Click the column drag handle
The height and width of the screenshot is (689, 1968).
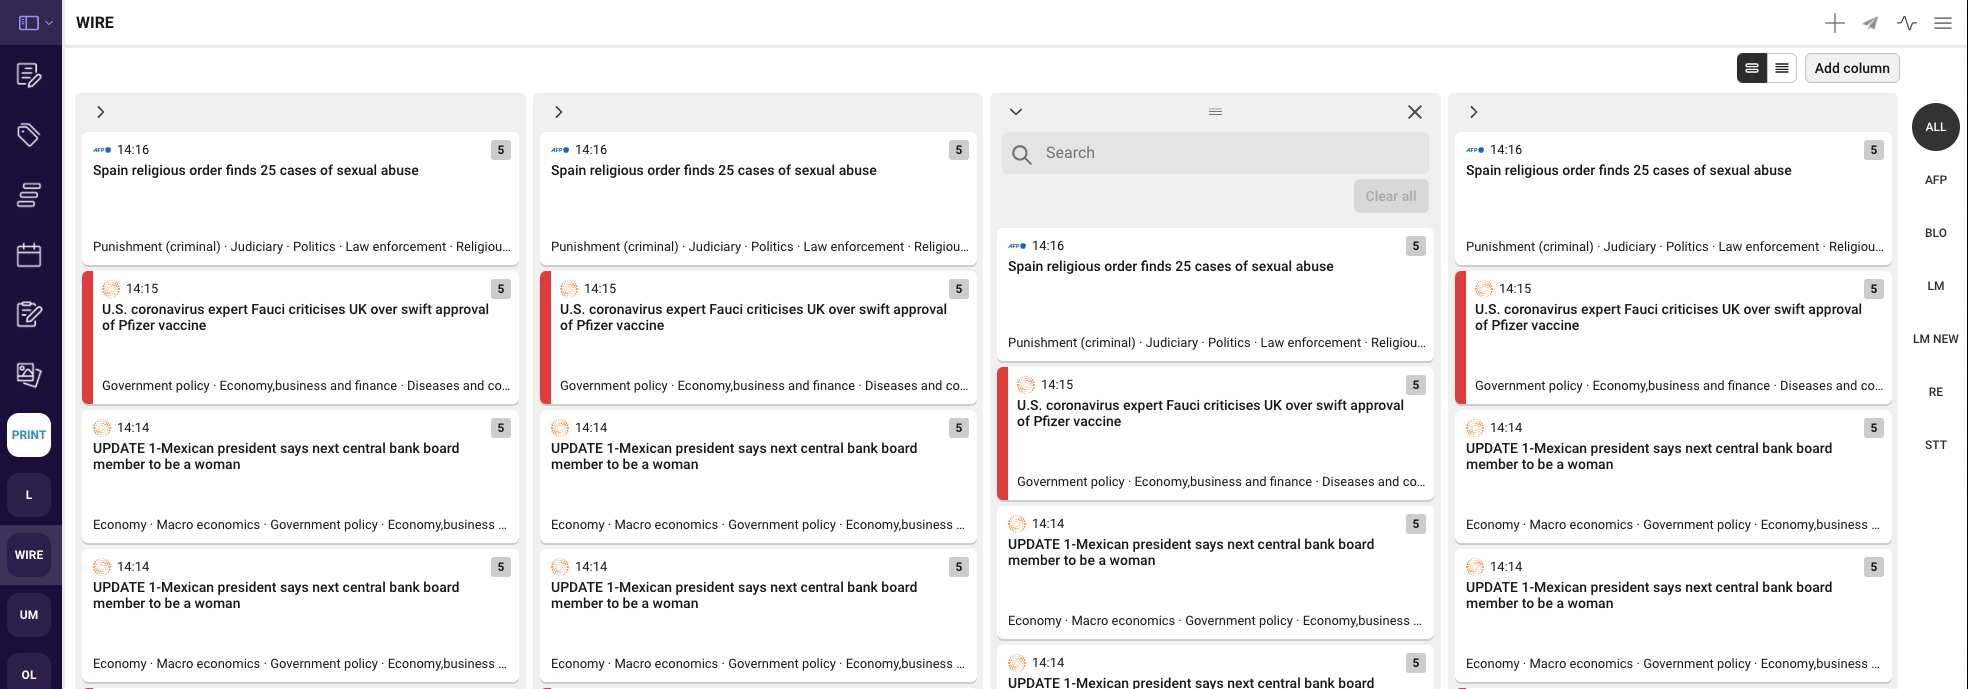[x=1215, y=112]
